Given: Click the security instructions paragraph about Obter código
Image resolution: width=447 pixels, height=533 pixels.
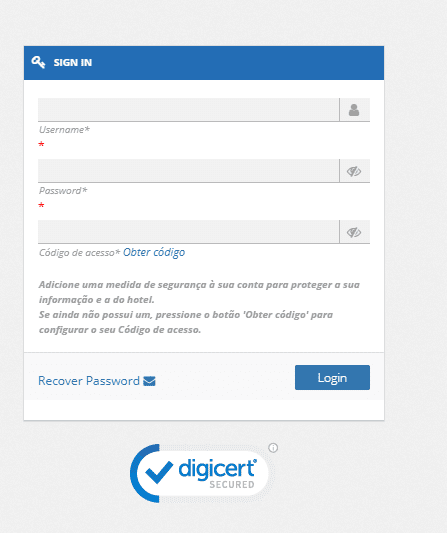Looking at the screenshot, I should (x=199, y=307).
